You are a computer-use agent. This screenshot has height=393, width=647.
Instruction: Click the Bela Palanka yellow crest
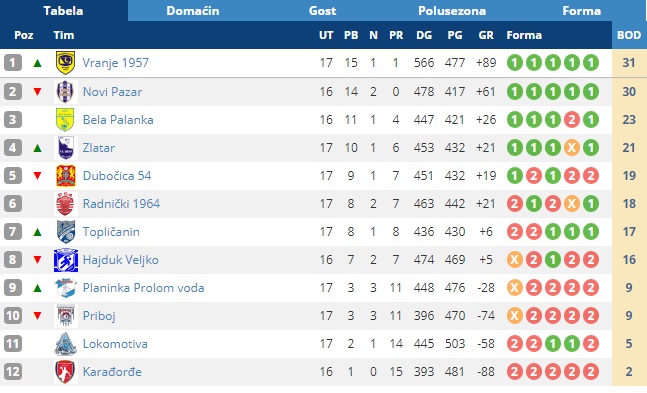coord(65,119)
